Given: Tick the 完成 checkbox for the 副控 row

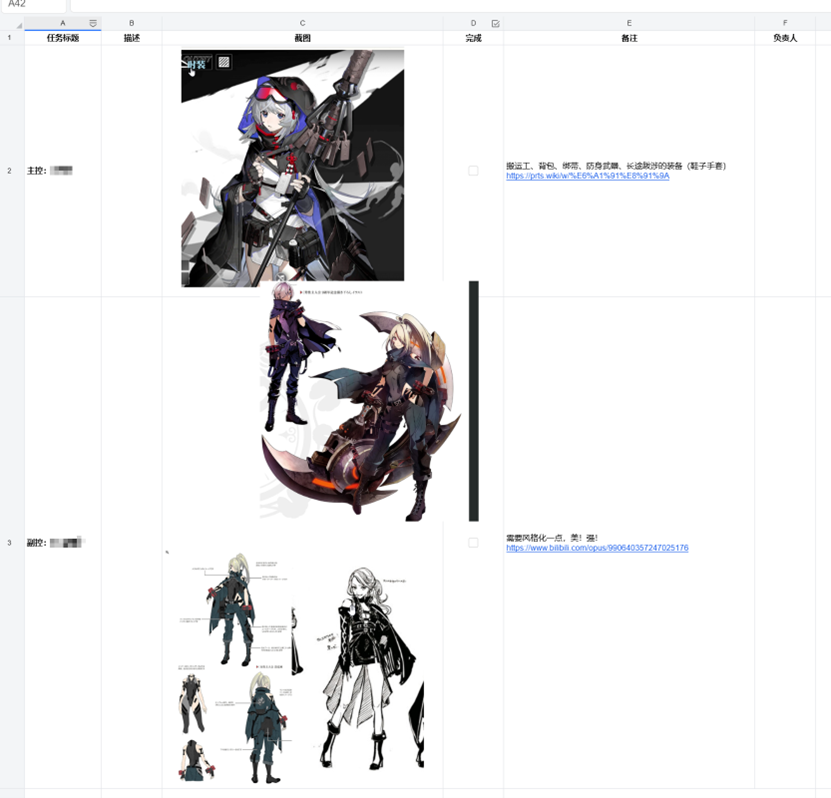Looking at the screenshot, I should click(473, 543).
